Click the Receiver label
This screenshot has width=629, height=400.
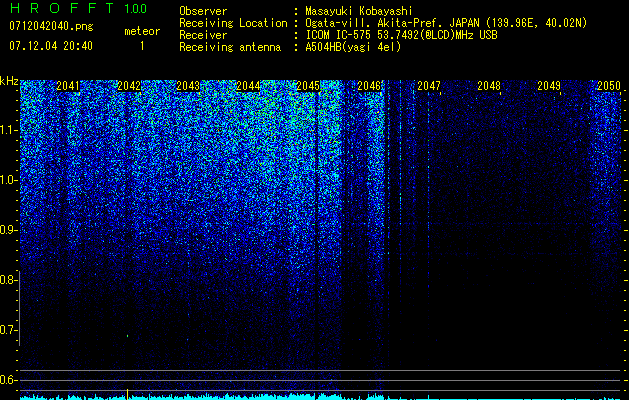[203, 35]
